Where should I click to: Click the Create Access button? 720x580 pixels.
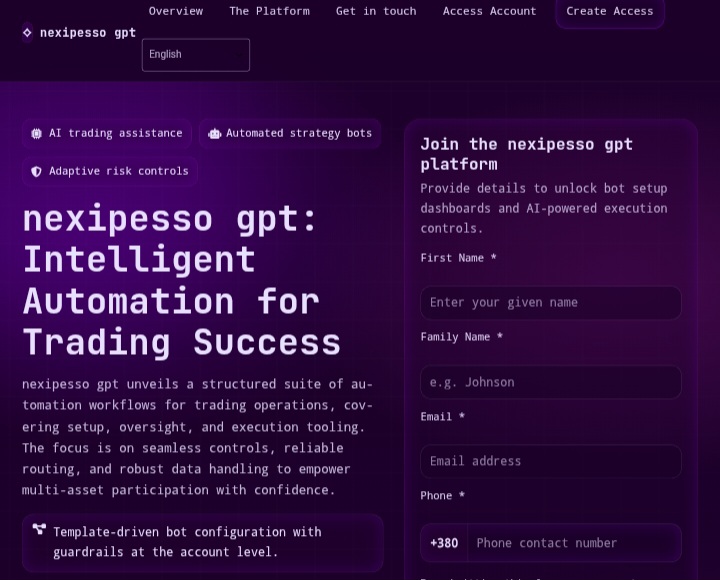610,12
